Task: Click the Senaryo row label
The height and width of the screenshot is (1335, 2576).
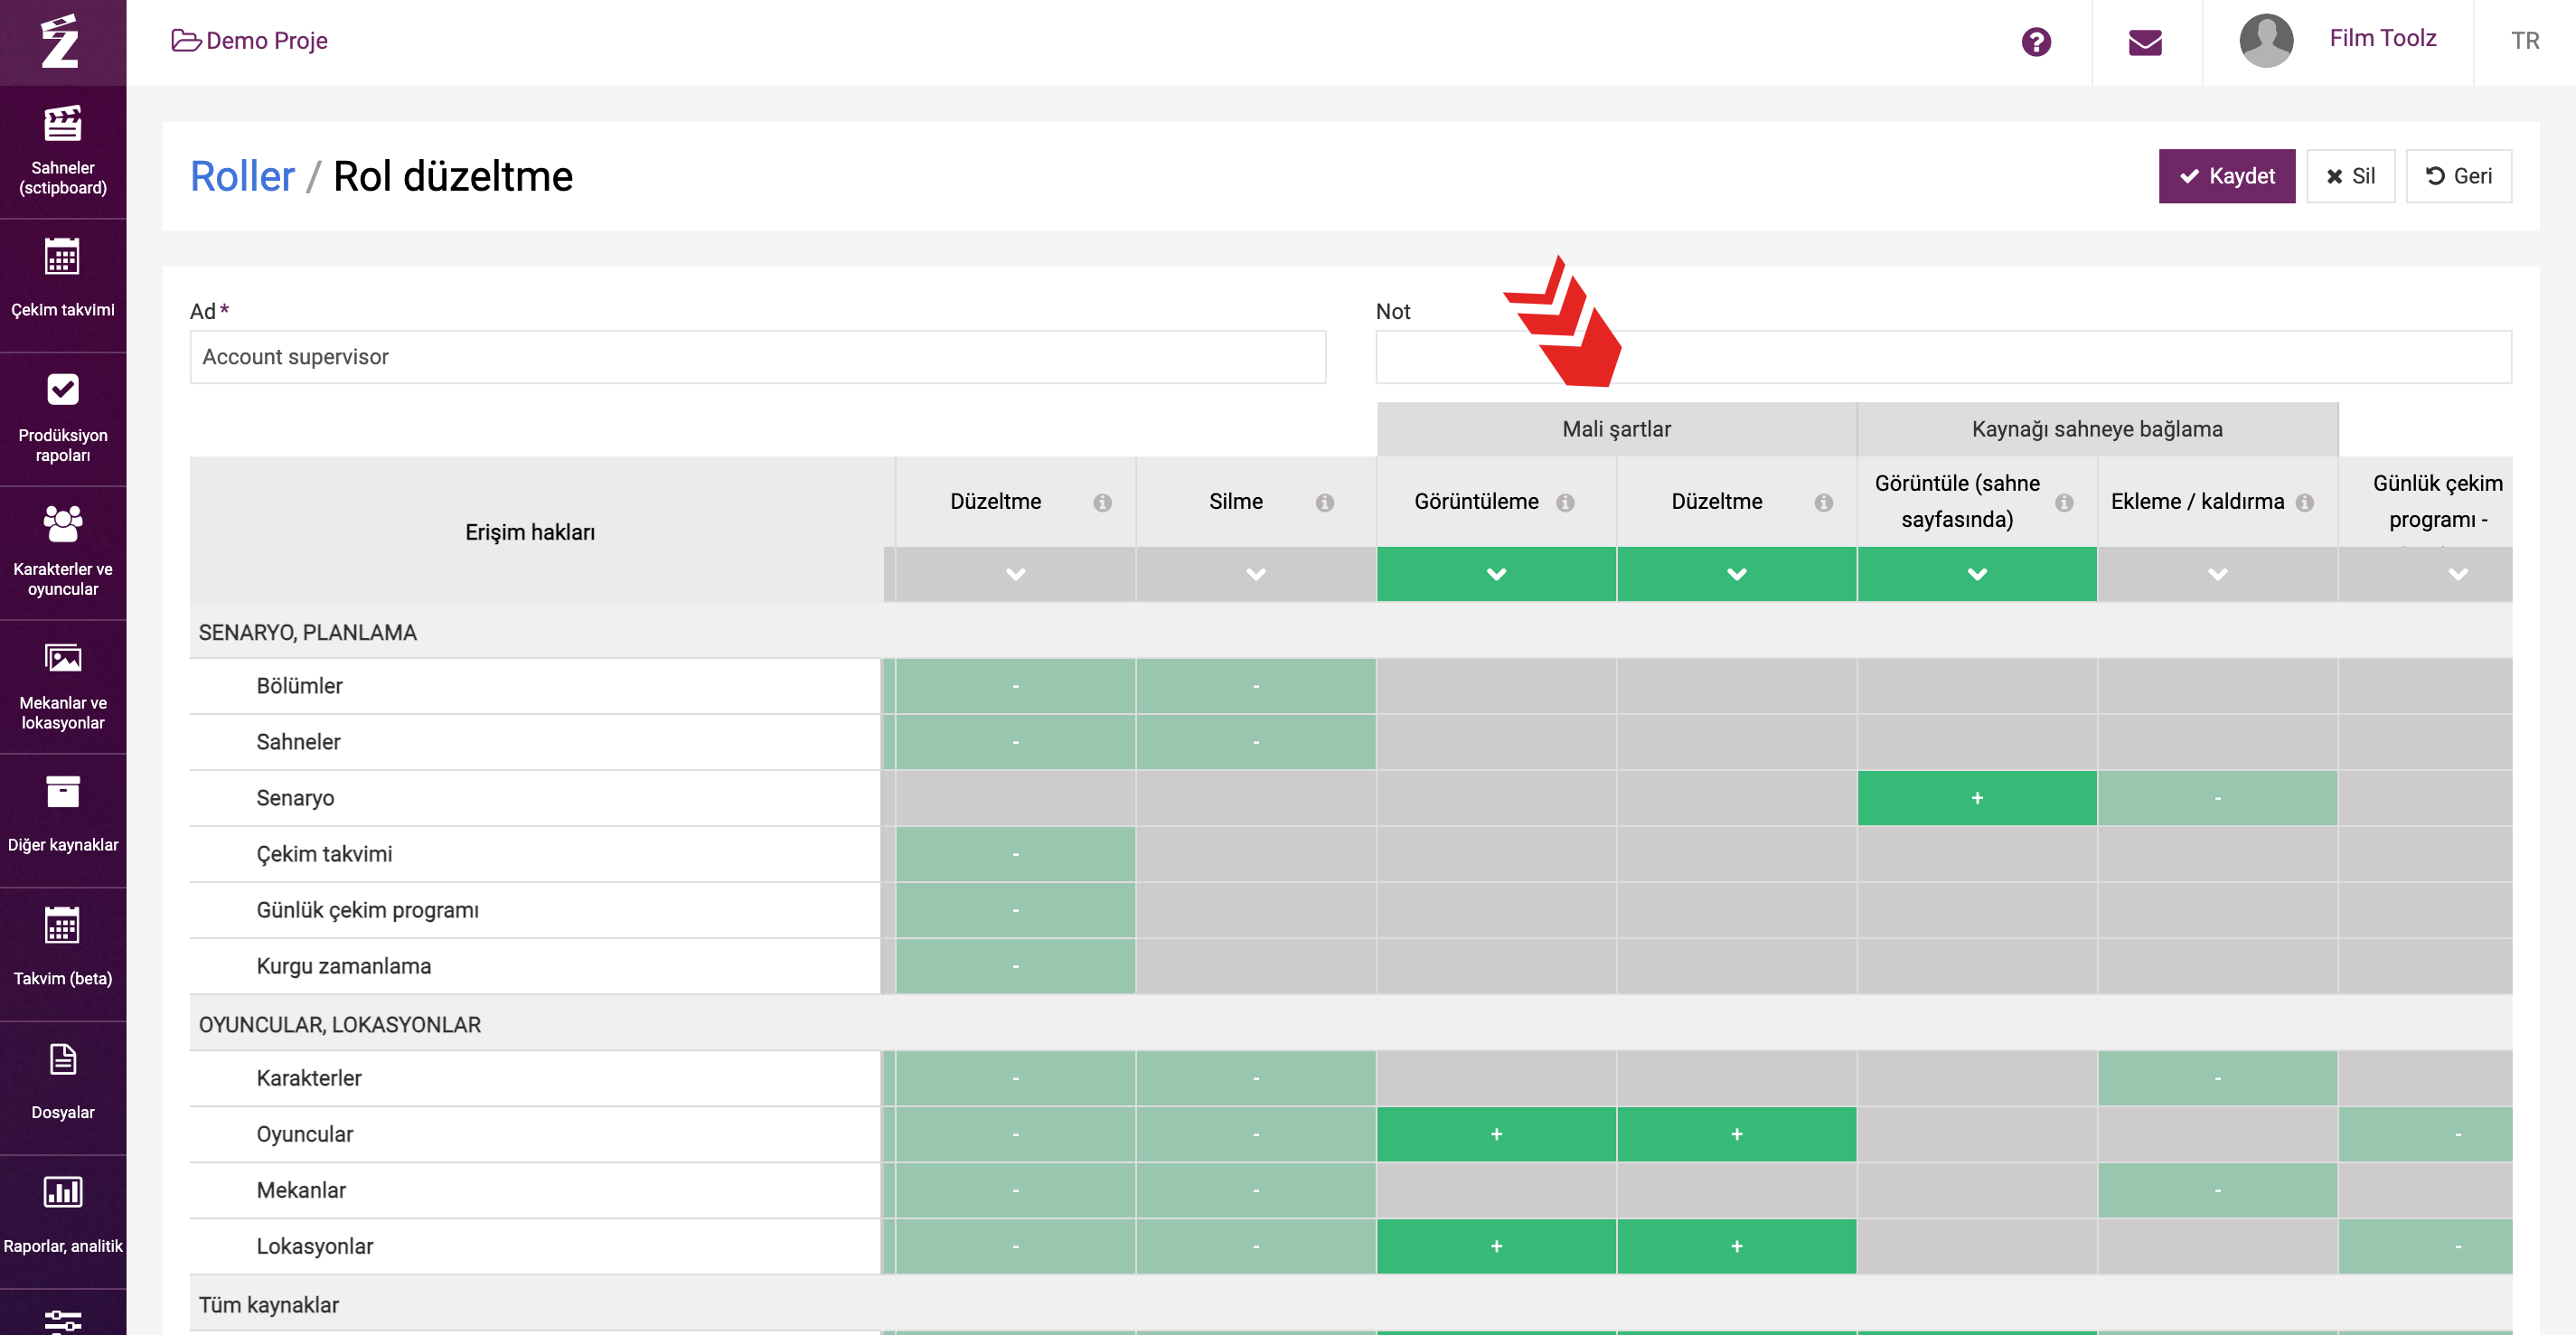Action: [295, 798]
